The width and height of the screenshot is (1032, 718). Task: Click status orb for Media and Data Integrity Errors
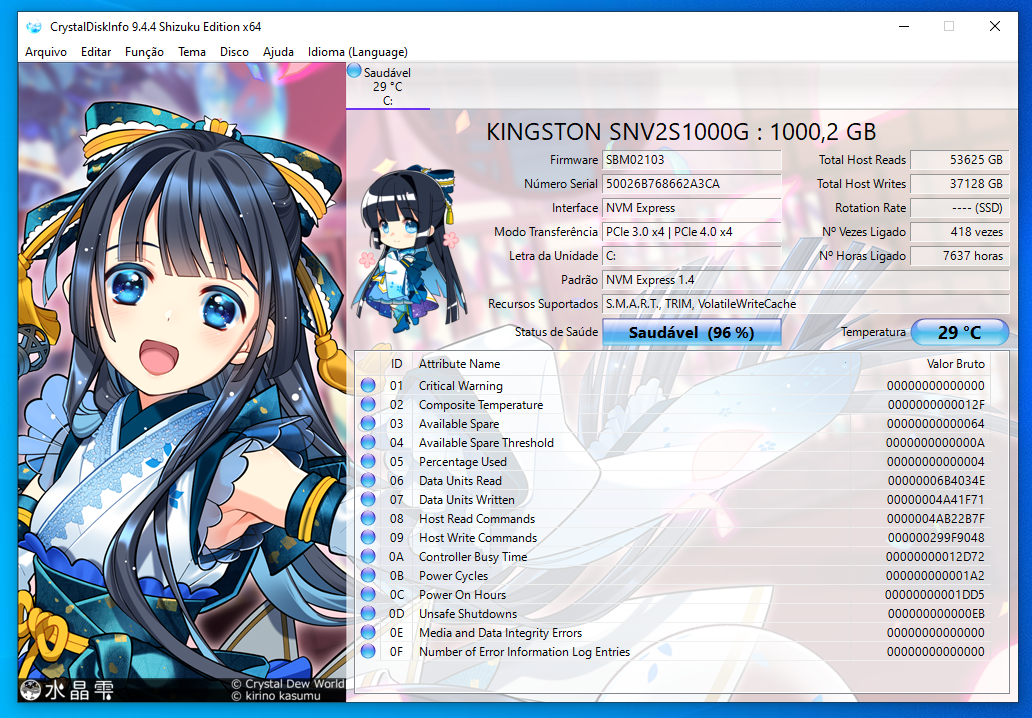368,632
